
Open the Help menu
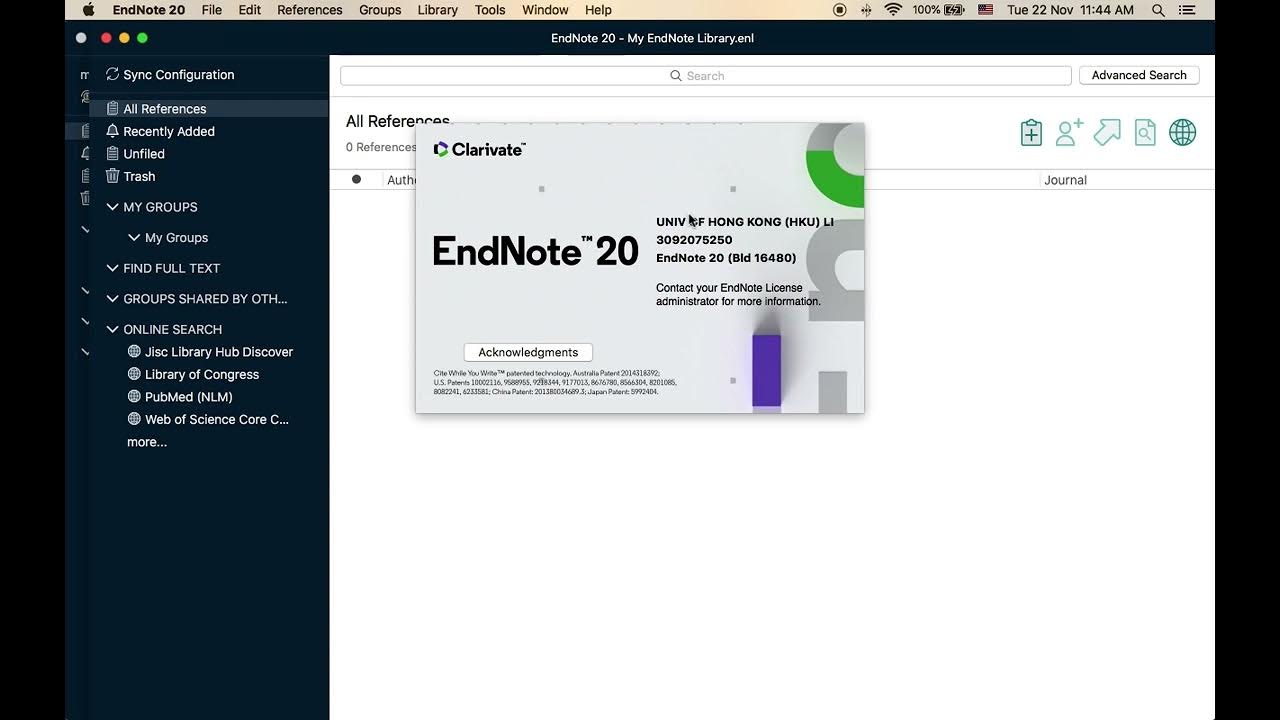point(598,10)
